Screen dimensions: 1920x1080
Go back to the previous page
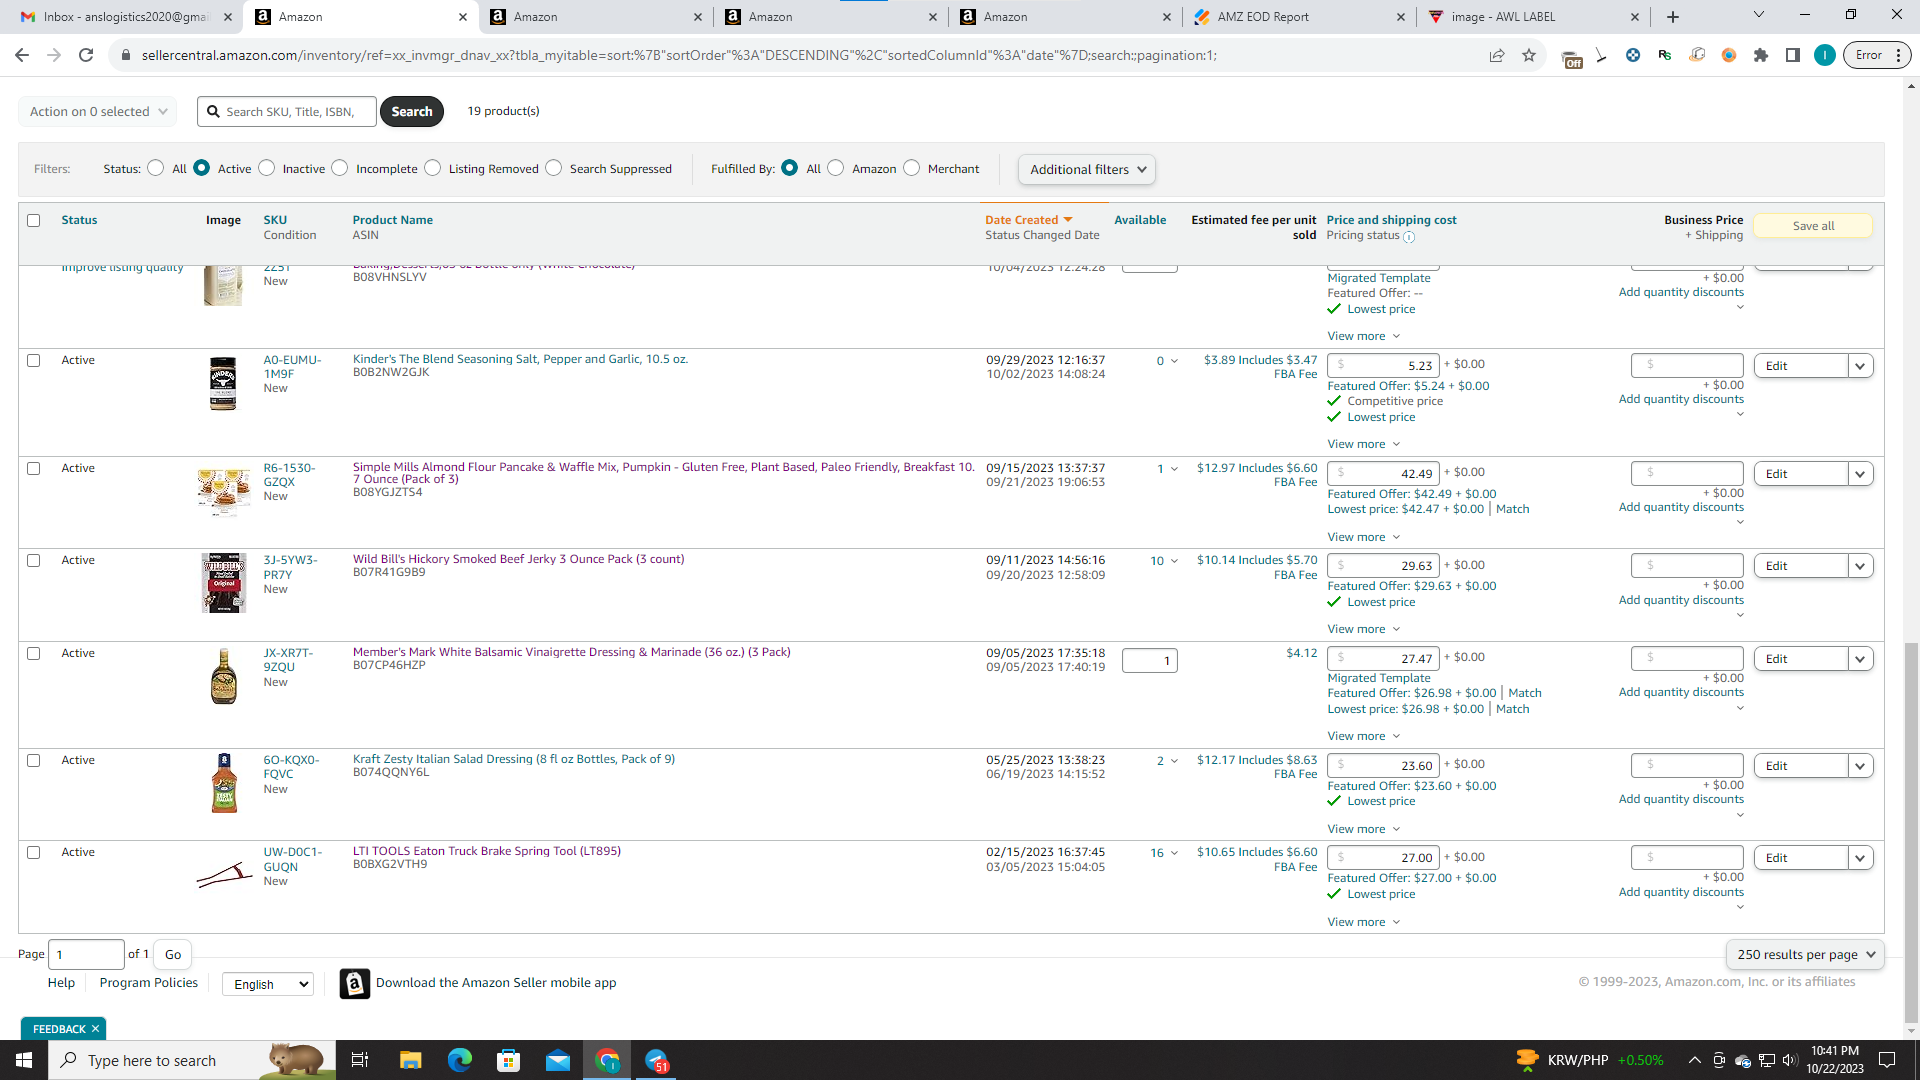22,55
